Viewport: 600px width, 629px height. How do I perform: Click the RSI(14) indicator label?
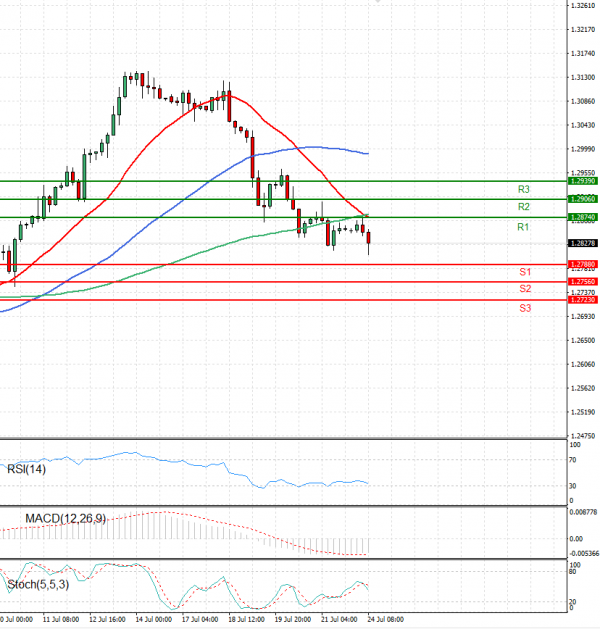click(26, 469)
